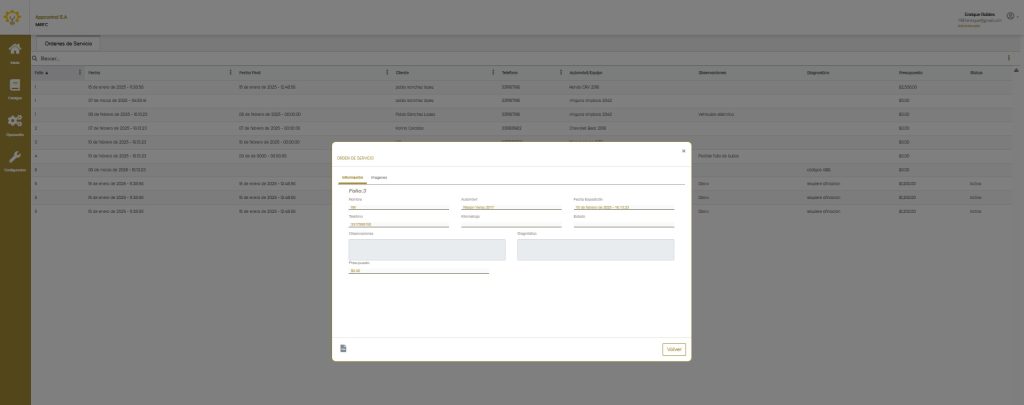Select the Ordenes de Servicio page tab
1024x405 pixels.
[68, 43]
